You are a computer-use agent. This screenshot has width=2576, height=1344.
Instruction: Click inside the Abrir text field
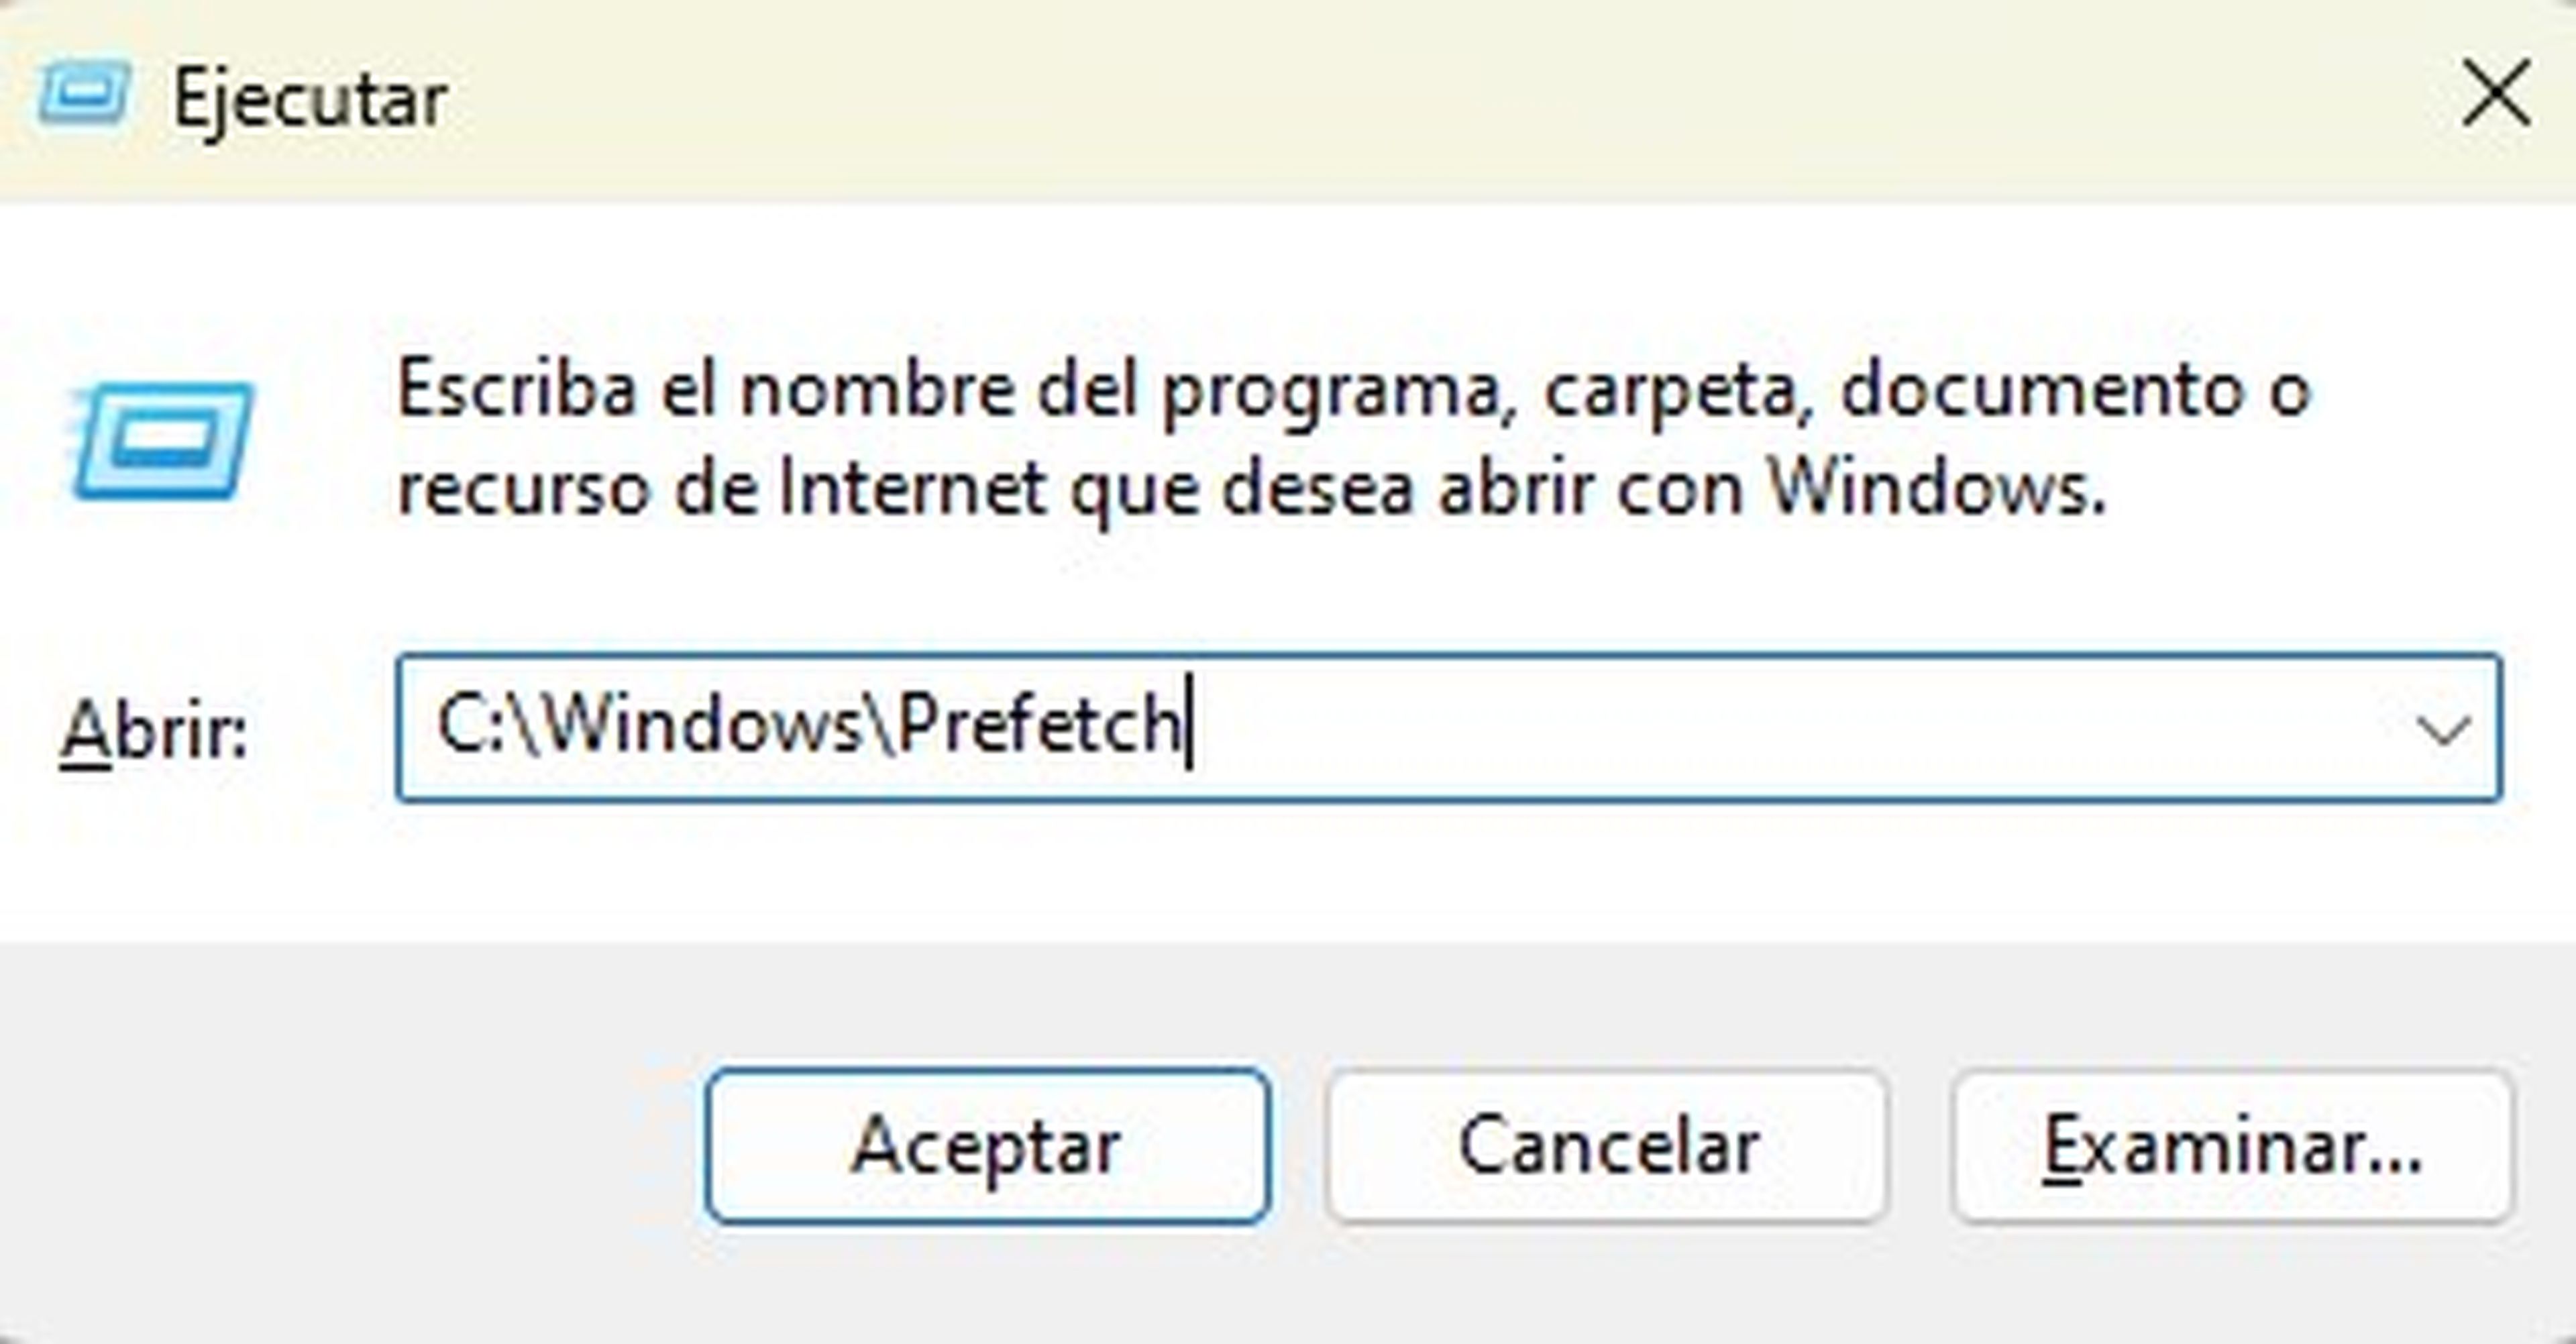coord(1700,728)
